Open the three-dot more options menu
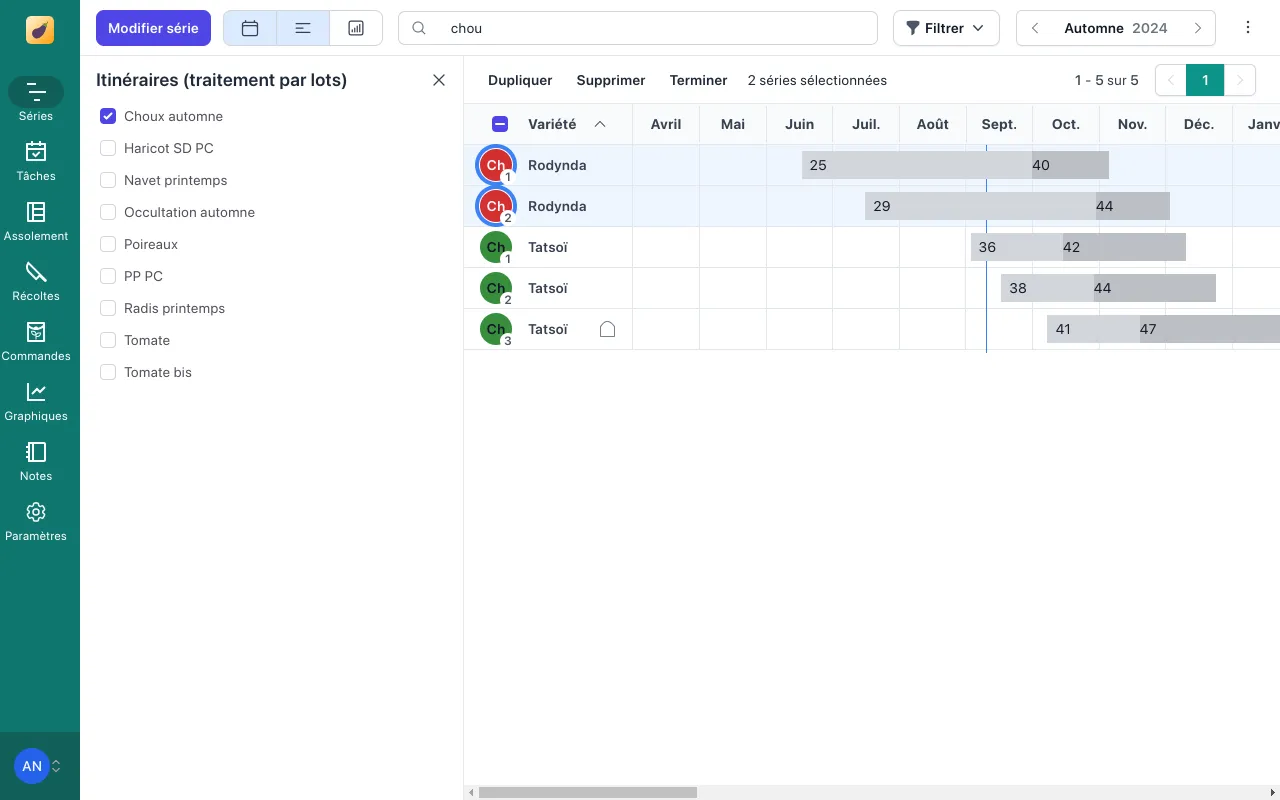Screen dimensions: 1280x800 coord(1247,28)
